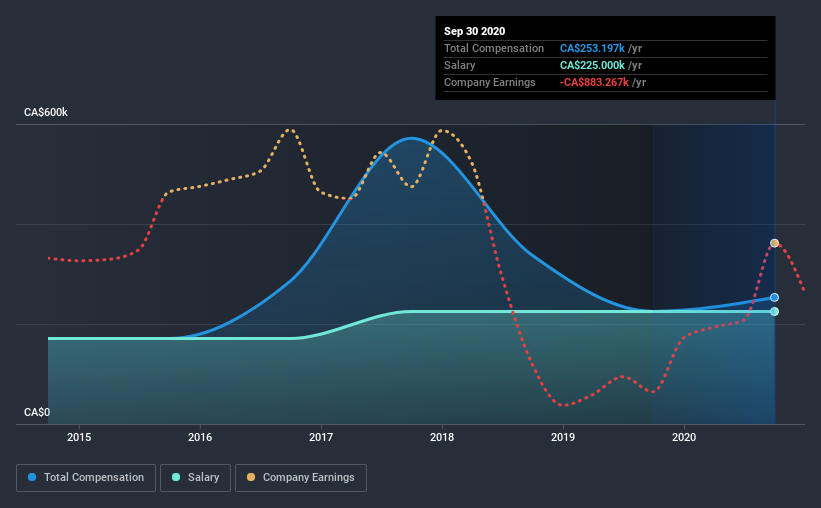Viewport: 821px width, 508px height.
Task: Toggle the Salary legend button
Action: 195,478
